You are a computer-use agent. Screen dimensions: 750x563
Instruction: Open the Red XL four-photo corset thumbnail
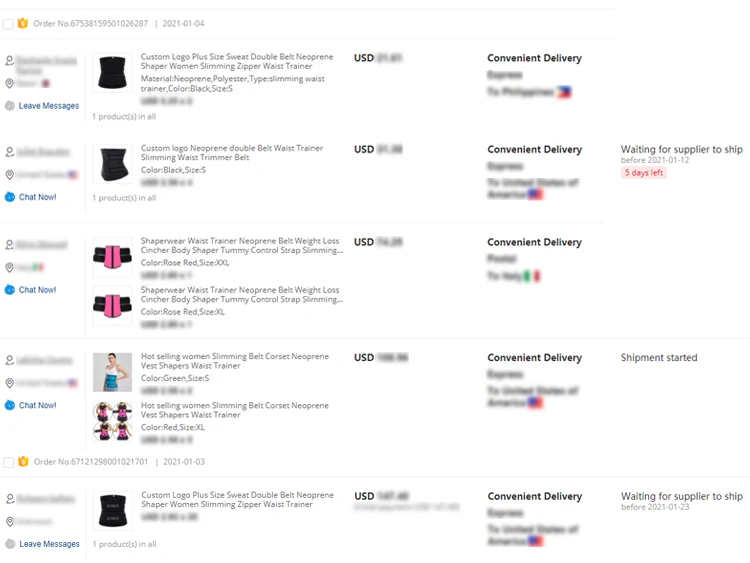click(112, 420)
